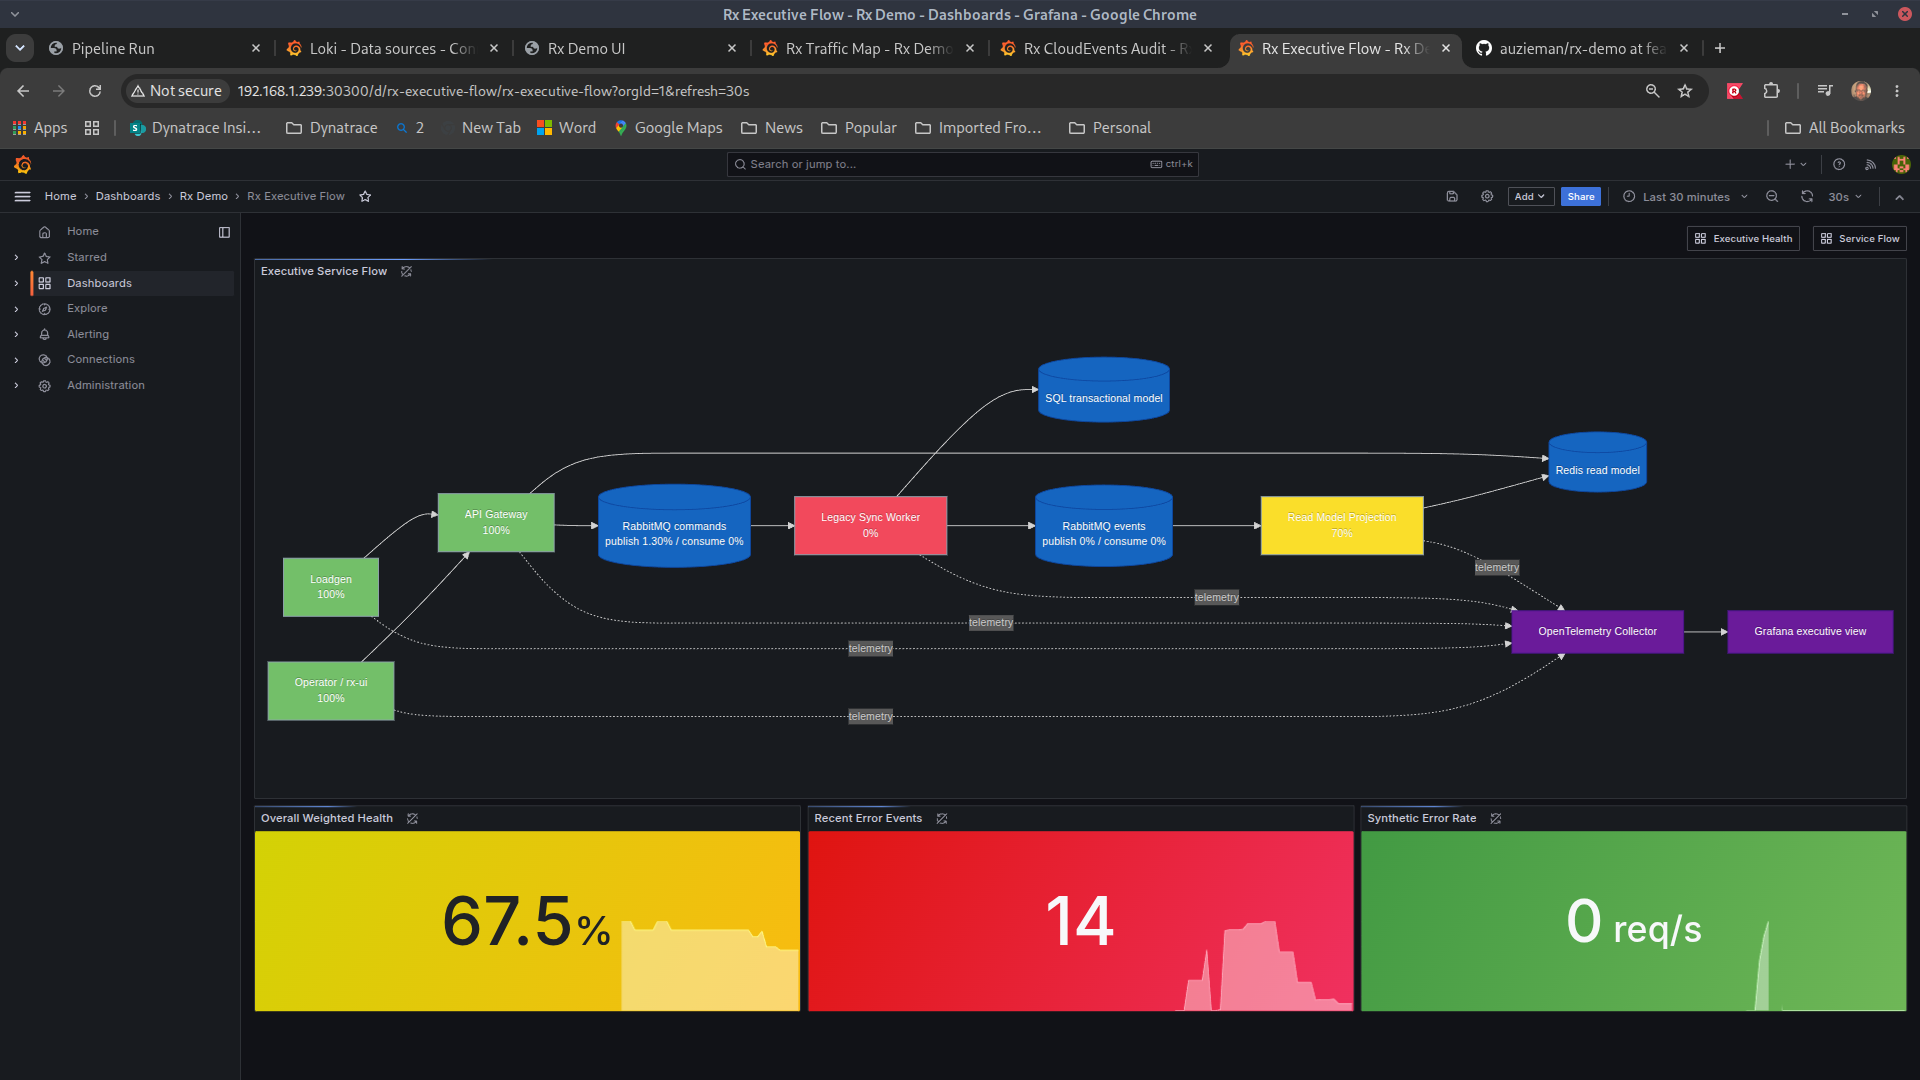Open the All Bookmarks folder
The height and width of the screenshot is (1080, 1920).
coord(1845,128)
